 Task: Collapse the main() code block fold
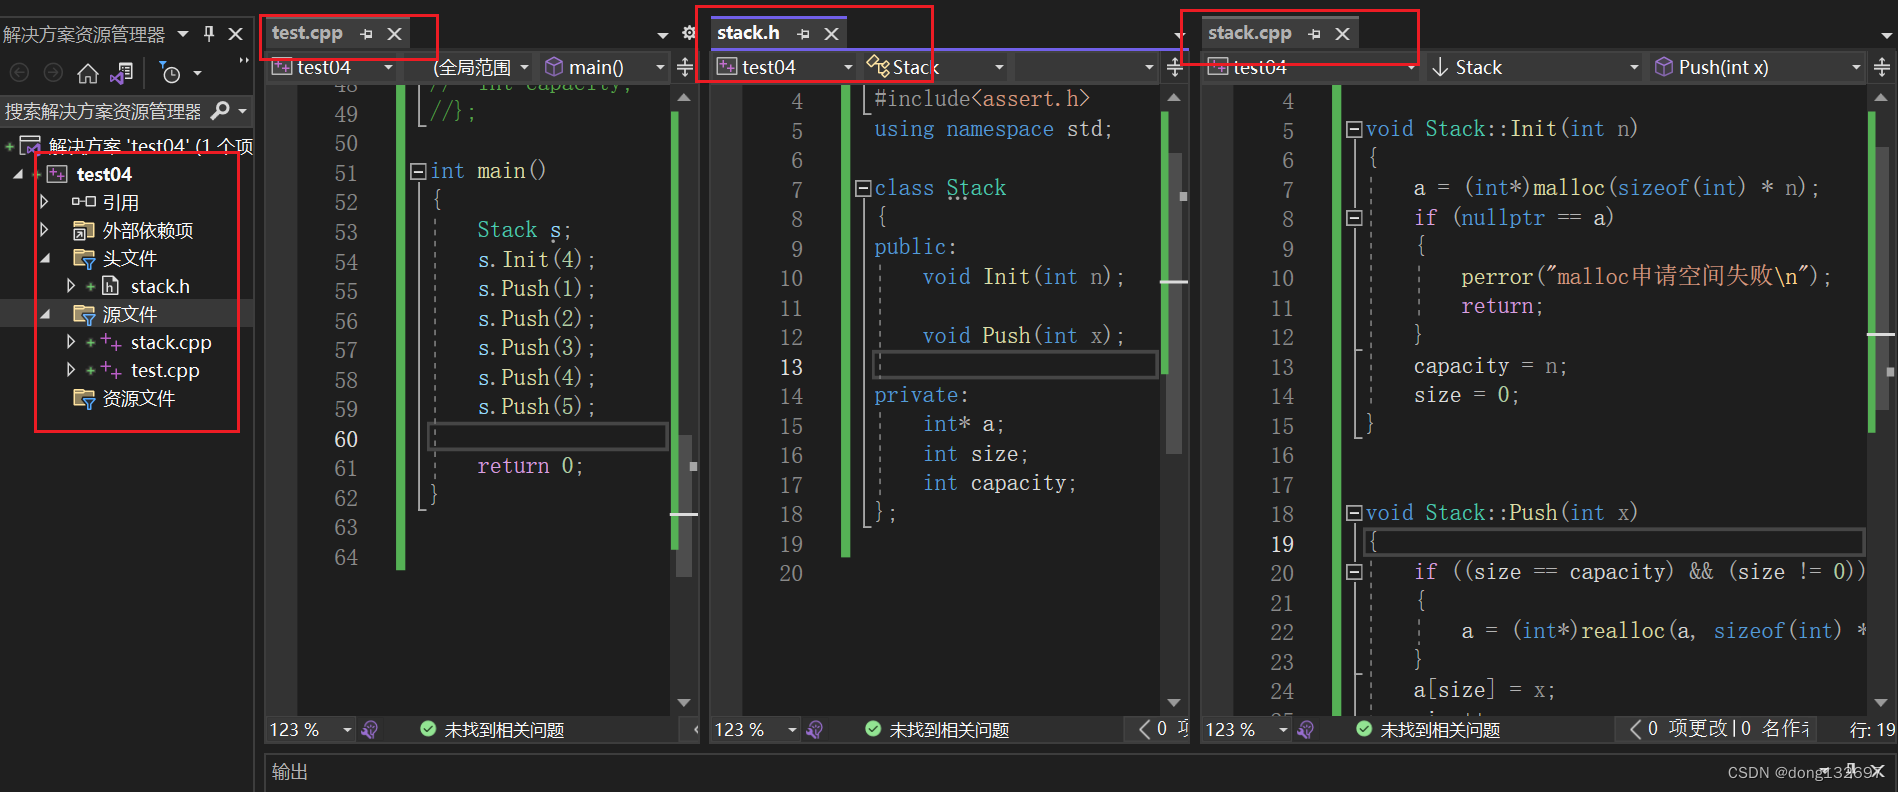(x=419, y=171)
